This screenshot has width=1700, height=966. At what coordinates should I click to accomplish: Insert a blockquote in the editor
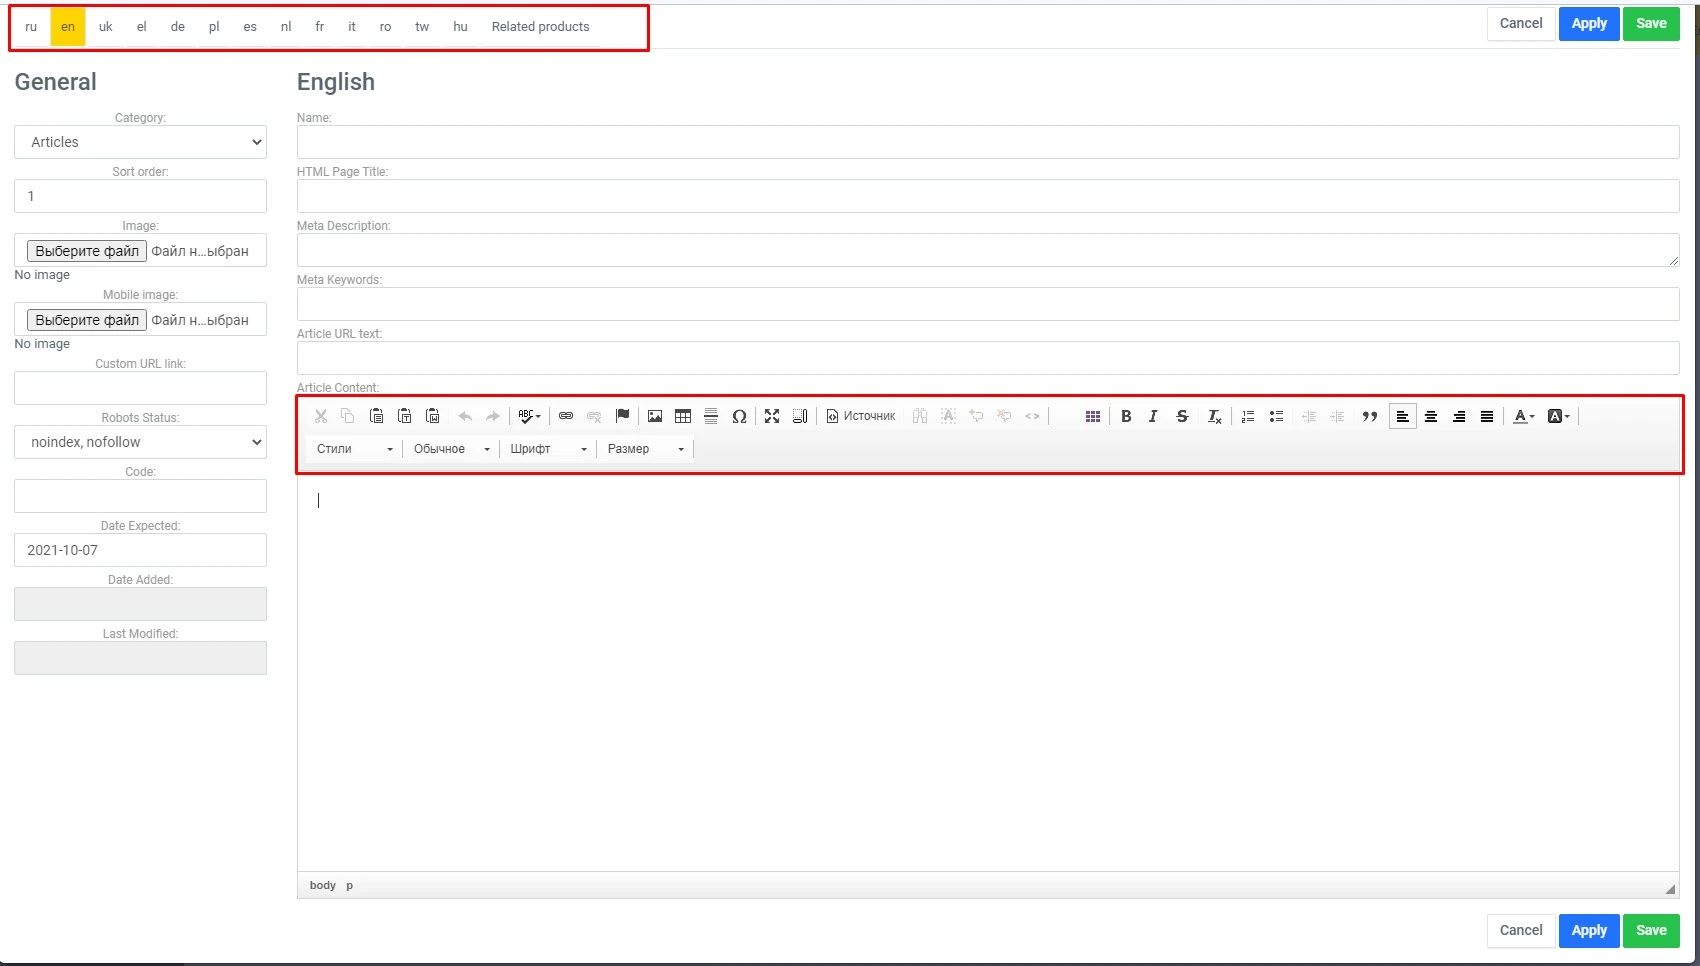pos(1369,416)
